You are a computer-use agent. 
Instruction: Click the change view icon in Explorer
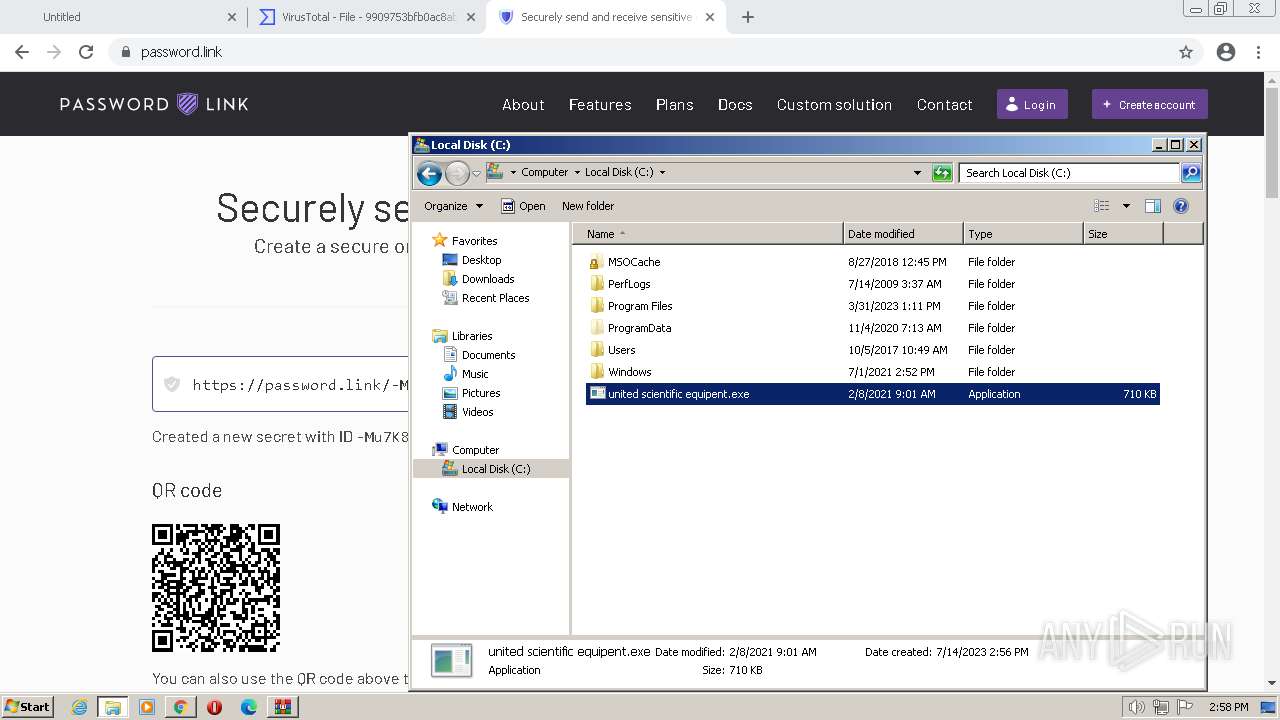tap(1102, 206)
